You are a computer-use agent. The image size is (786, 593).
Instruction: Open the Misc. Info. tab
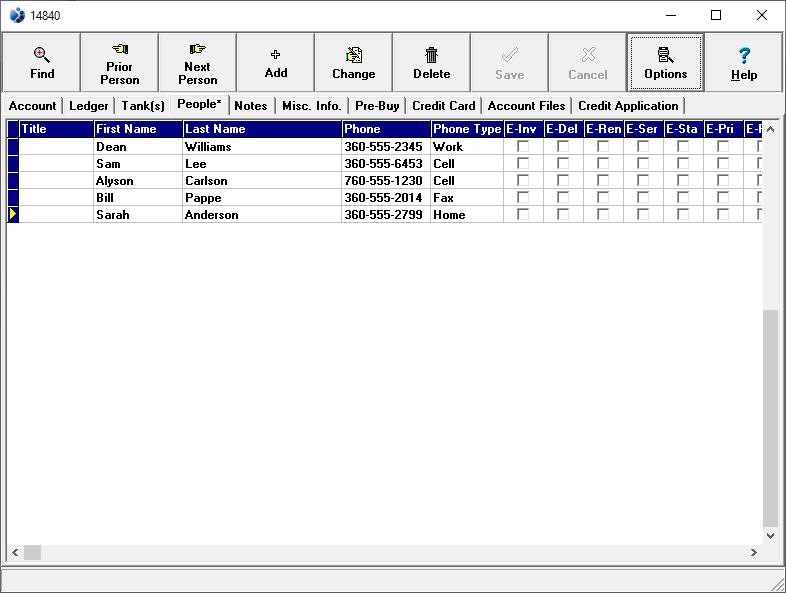click(x=311, y=106)
